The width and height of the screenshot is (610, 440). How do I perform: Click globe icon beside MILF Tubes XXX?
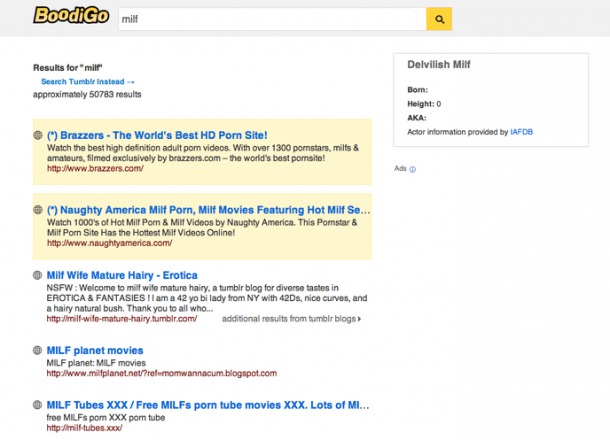[37, 405]
